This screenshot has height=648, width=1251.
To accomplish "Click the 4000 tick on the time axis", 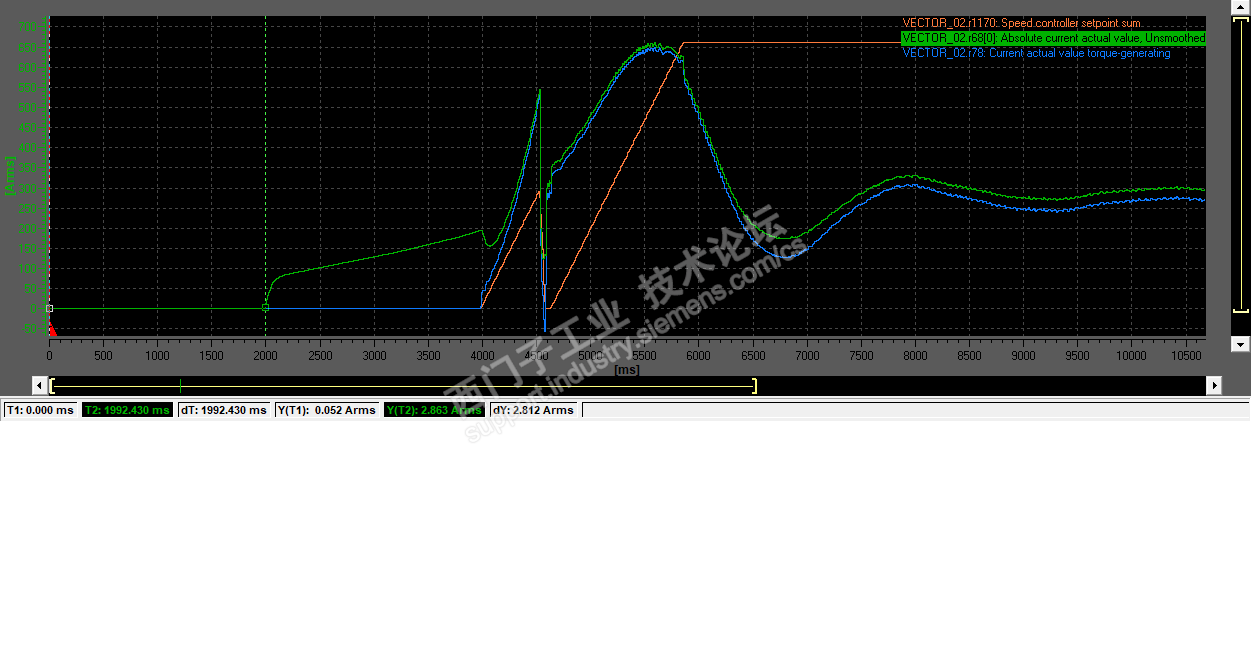I will 482,355.
